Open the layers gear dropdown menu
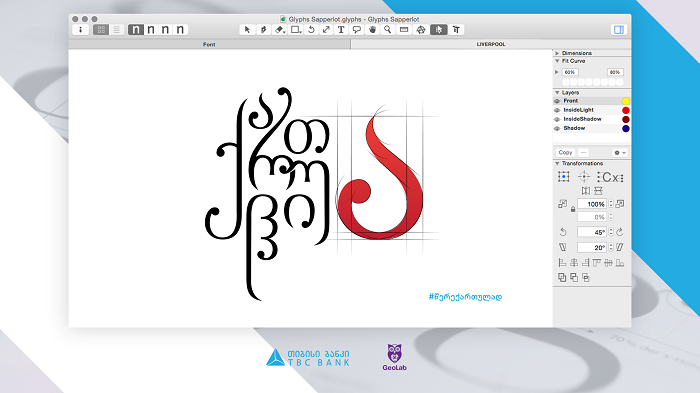 (x=620, y=153)
